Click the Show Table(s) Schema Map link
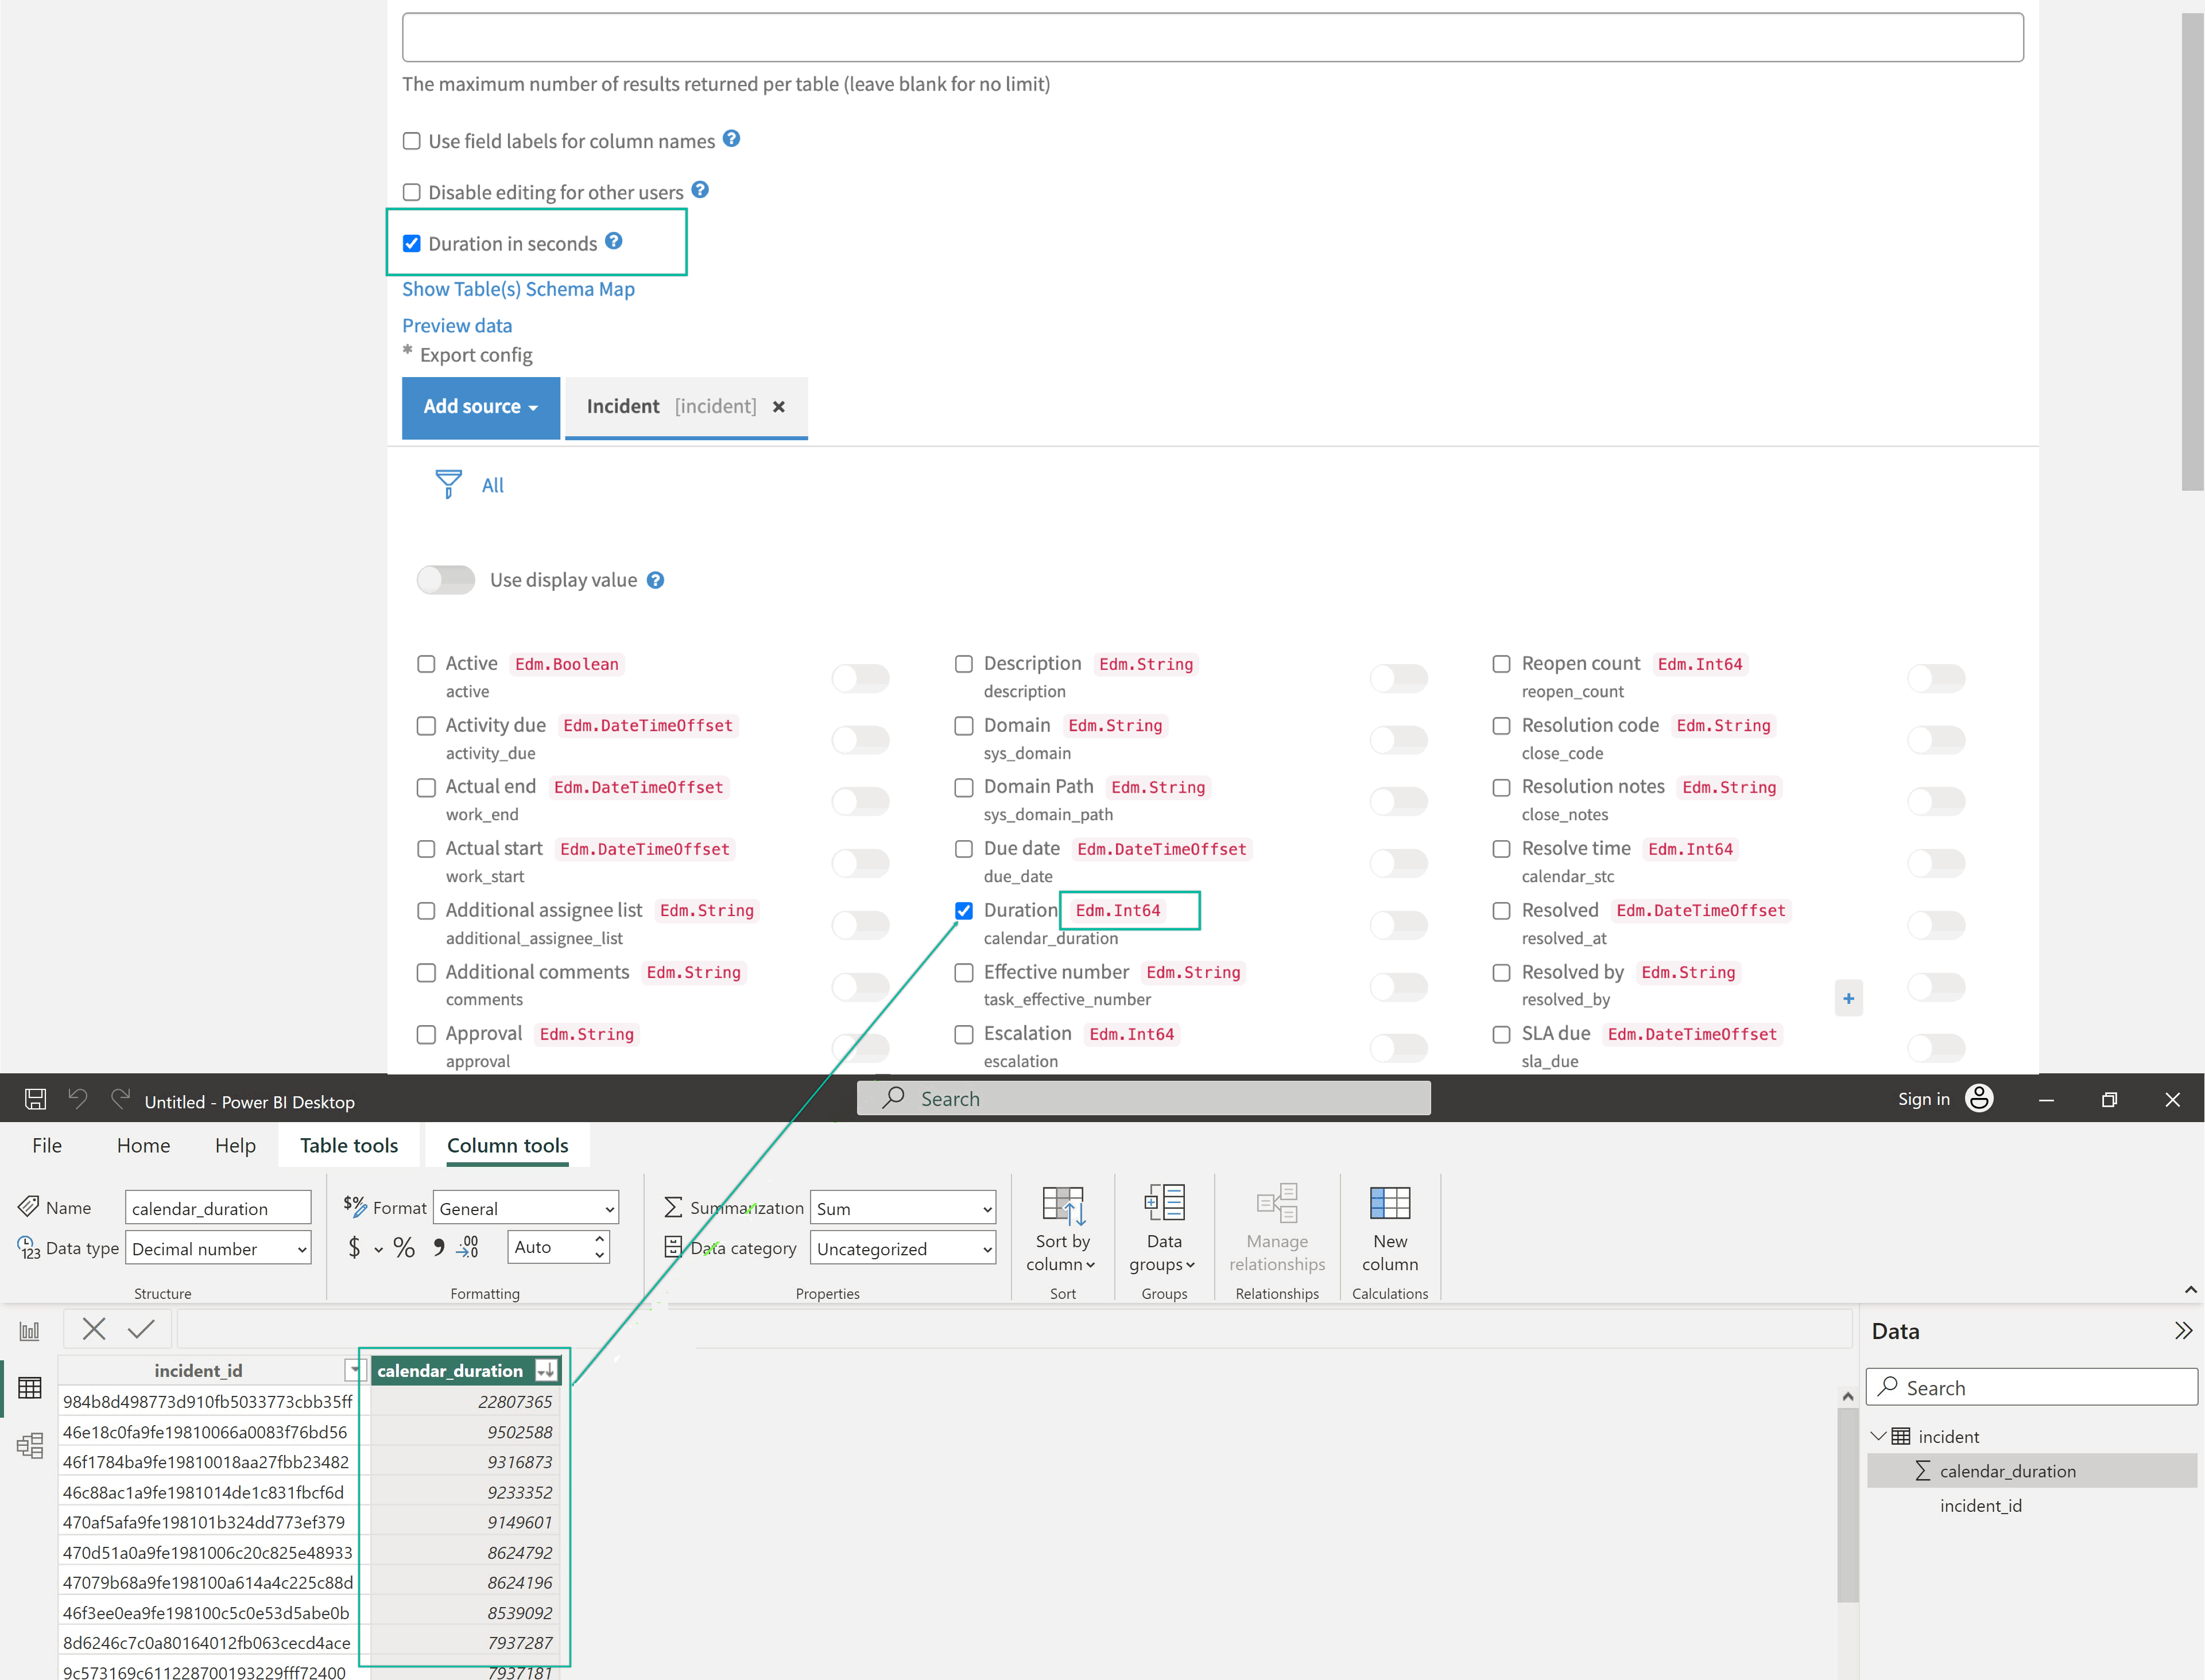Viewport: 2205px width, 1680px height. pyautogui.click(x=518, y=289)
